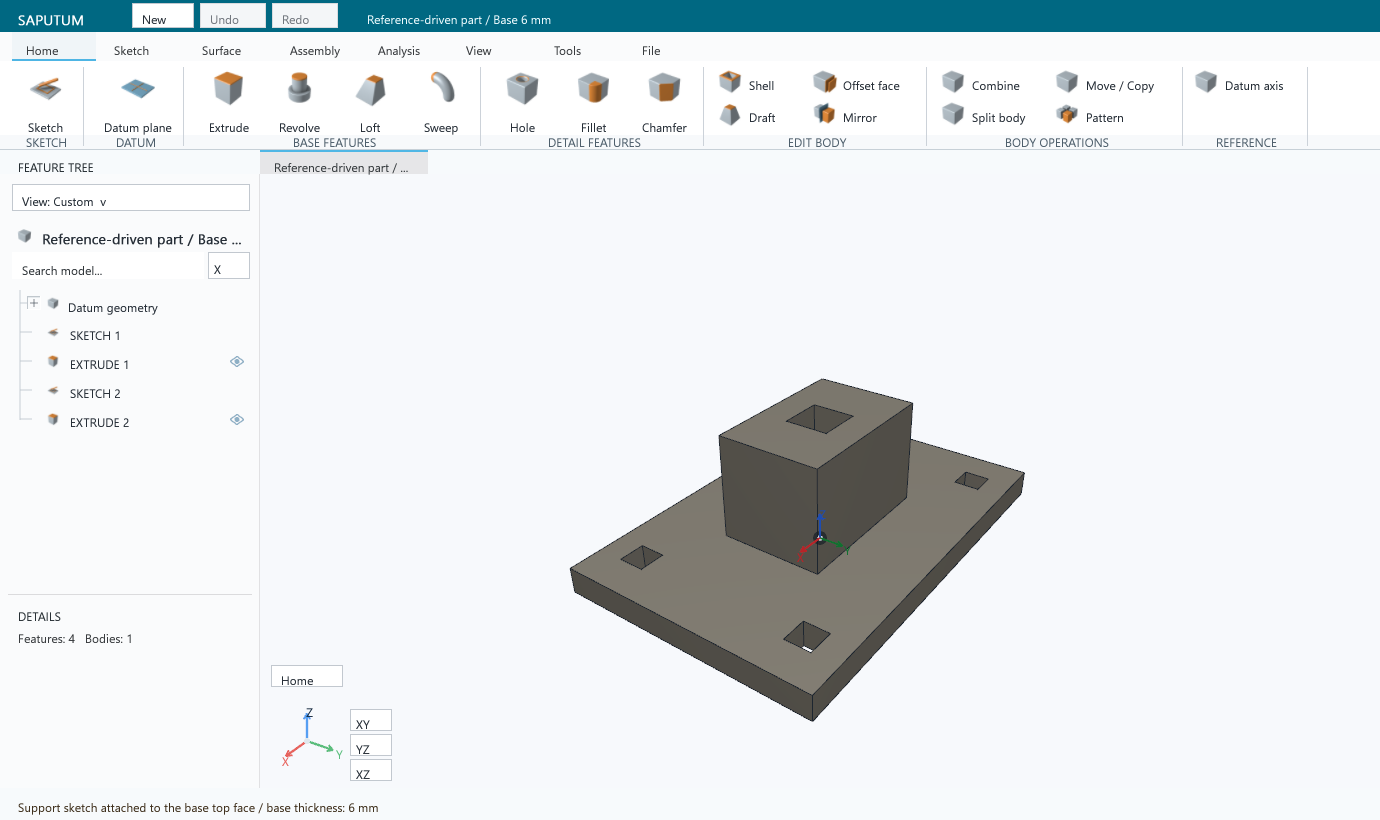Toggle visibility of EXTRUDE 2
1380x820 pixels.
point(237,420)
